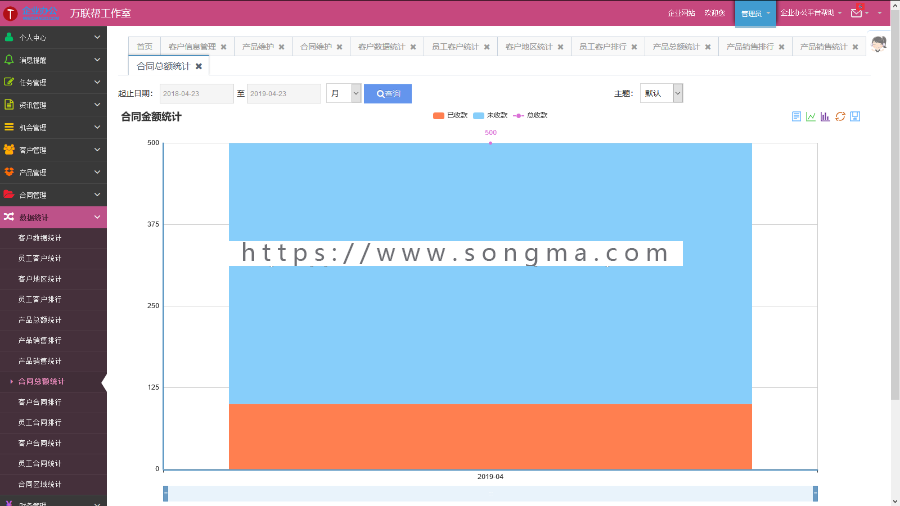Click the edit icon for 任务管理
The height and width of the screenshot is (506, 900).
(x=9, y=82)
